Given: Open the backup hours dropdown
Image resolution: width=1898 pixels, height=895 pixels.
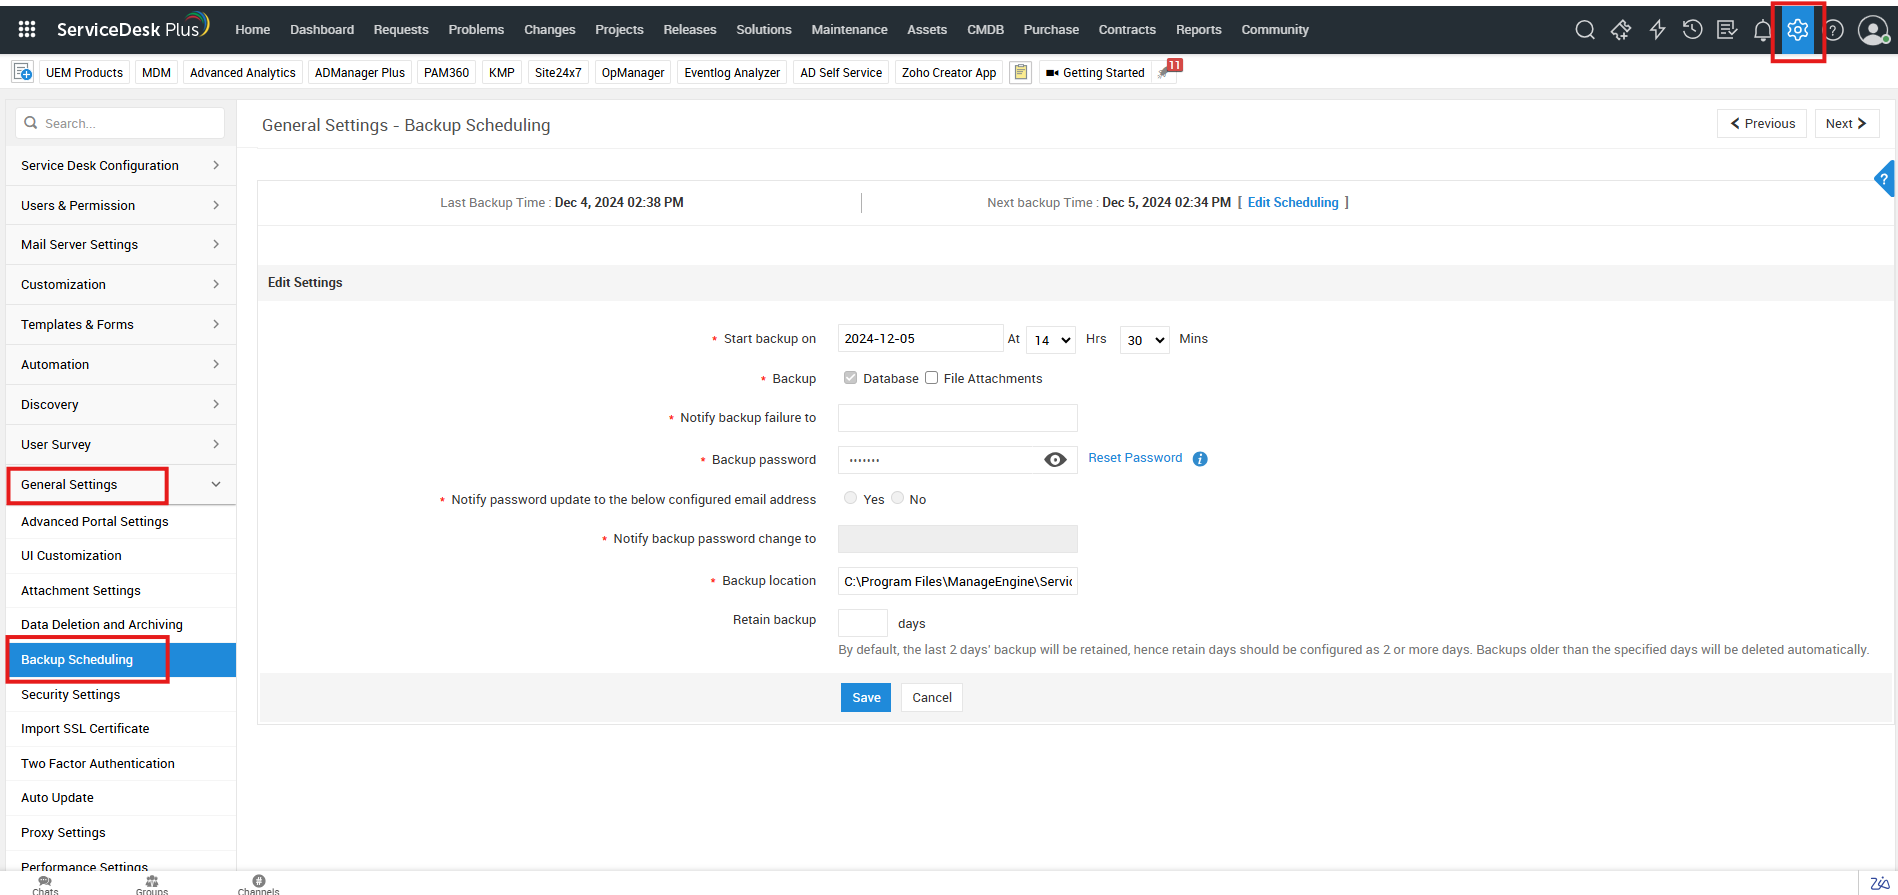Looking at the screenshot, I should point(1050,340).
